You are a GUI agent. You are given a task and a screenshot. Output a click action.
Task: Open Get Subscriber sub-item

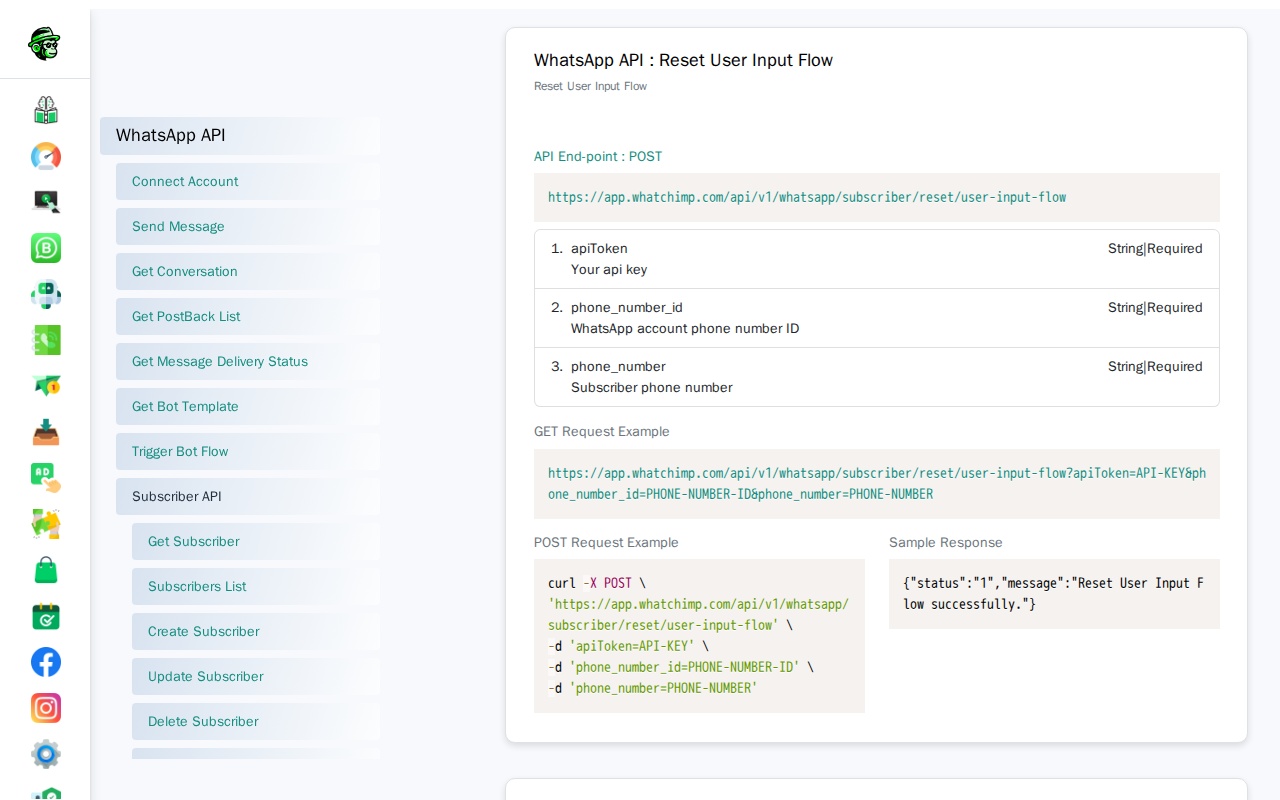pos(256,542)
